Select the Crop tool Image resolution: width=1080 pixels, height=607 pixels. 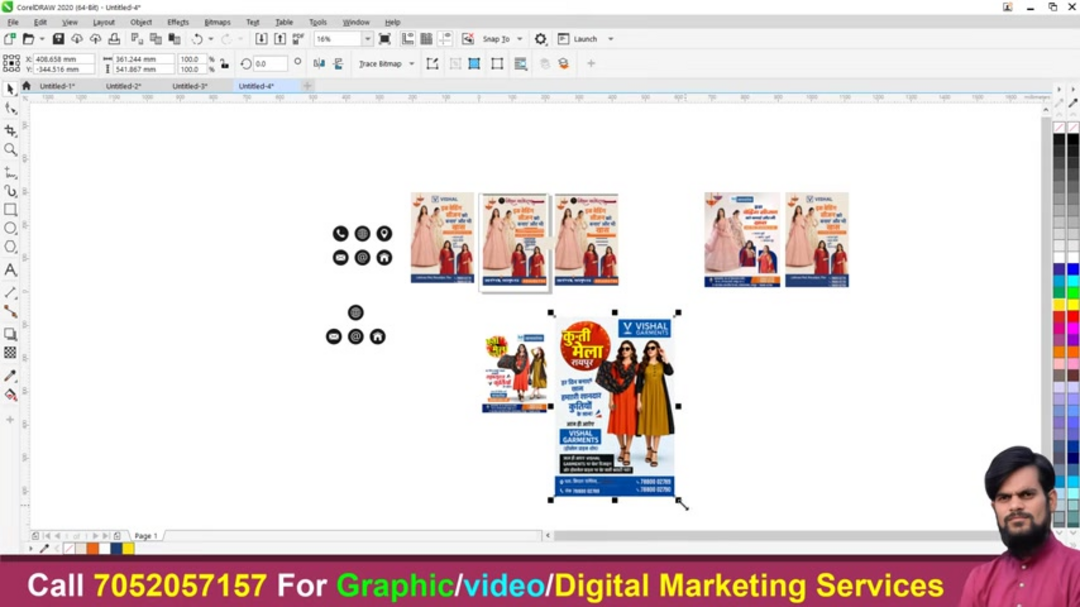coord(10,131)
